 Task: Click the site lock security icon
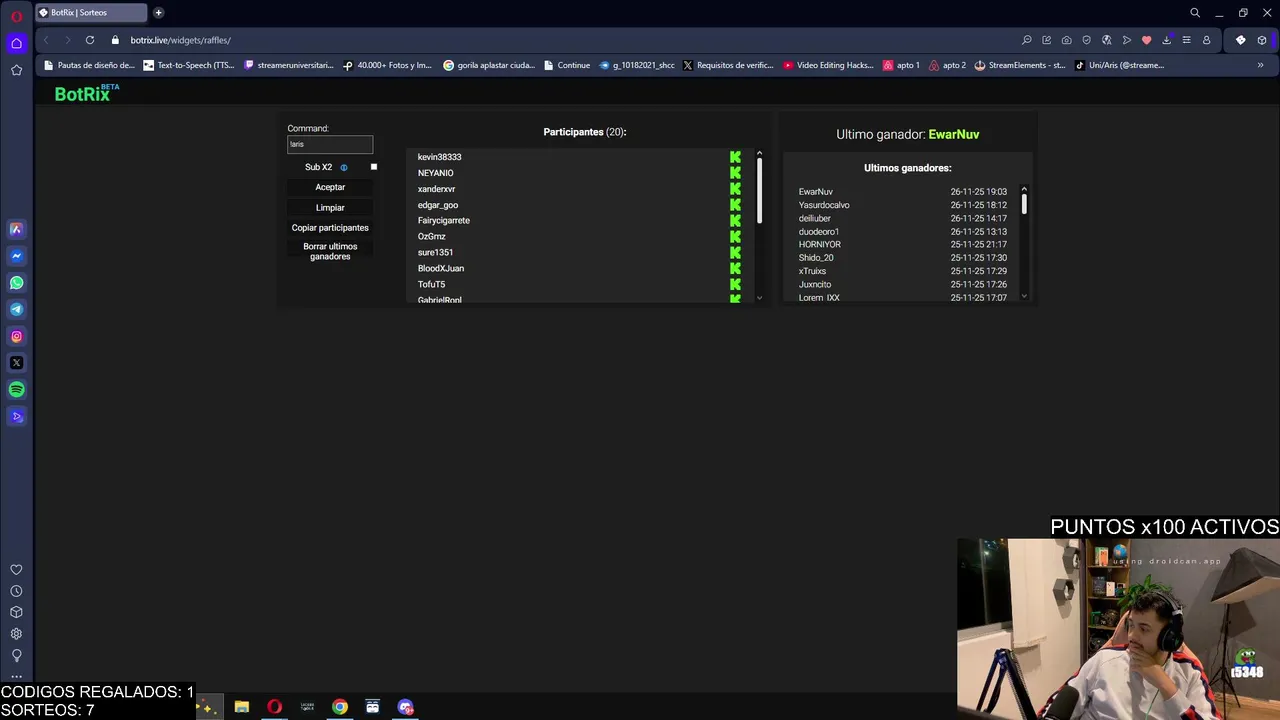115,40
